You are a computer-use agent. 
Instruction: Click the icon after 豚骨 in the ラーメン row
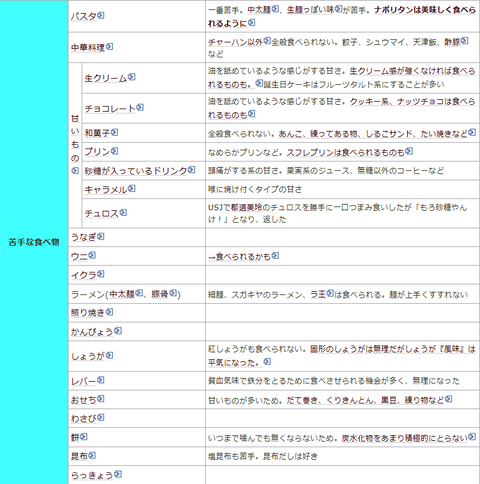173,293
